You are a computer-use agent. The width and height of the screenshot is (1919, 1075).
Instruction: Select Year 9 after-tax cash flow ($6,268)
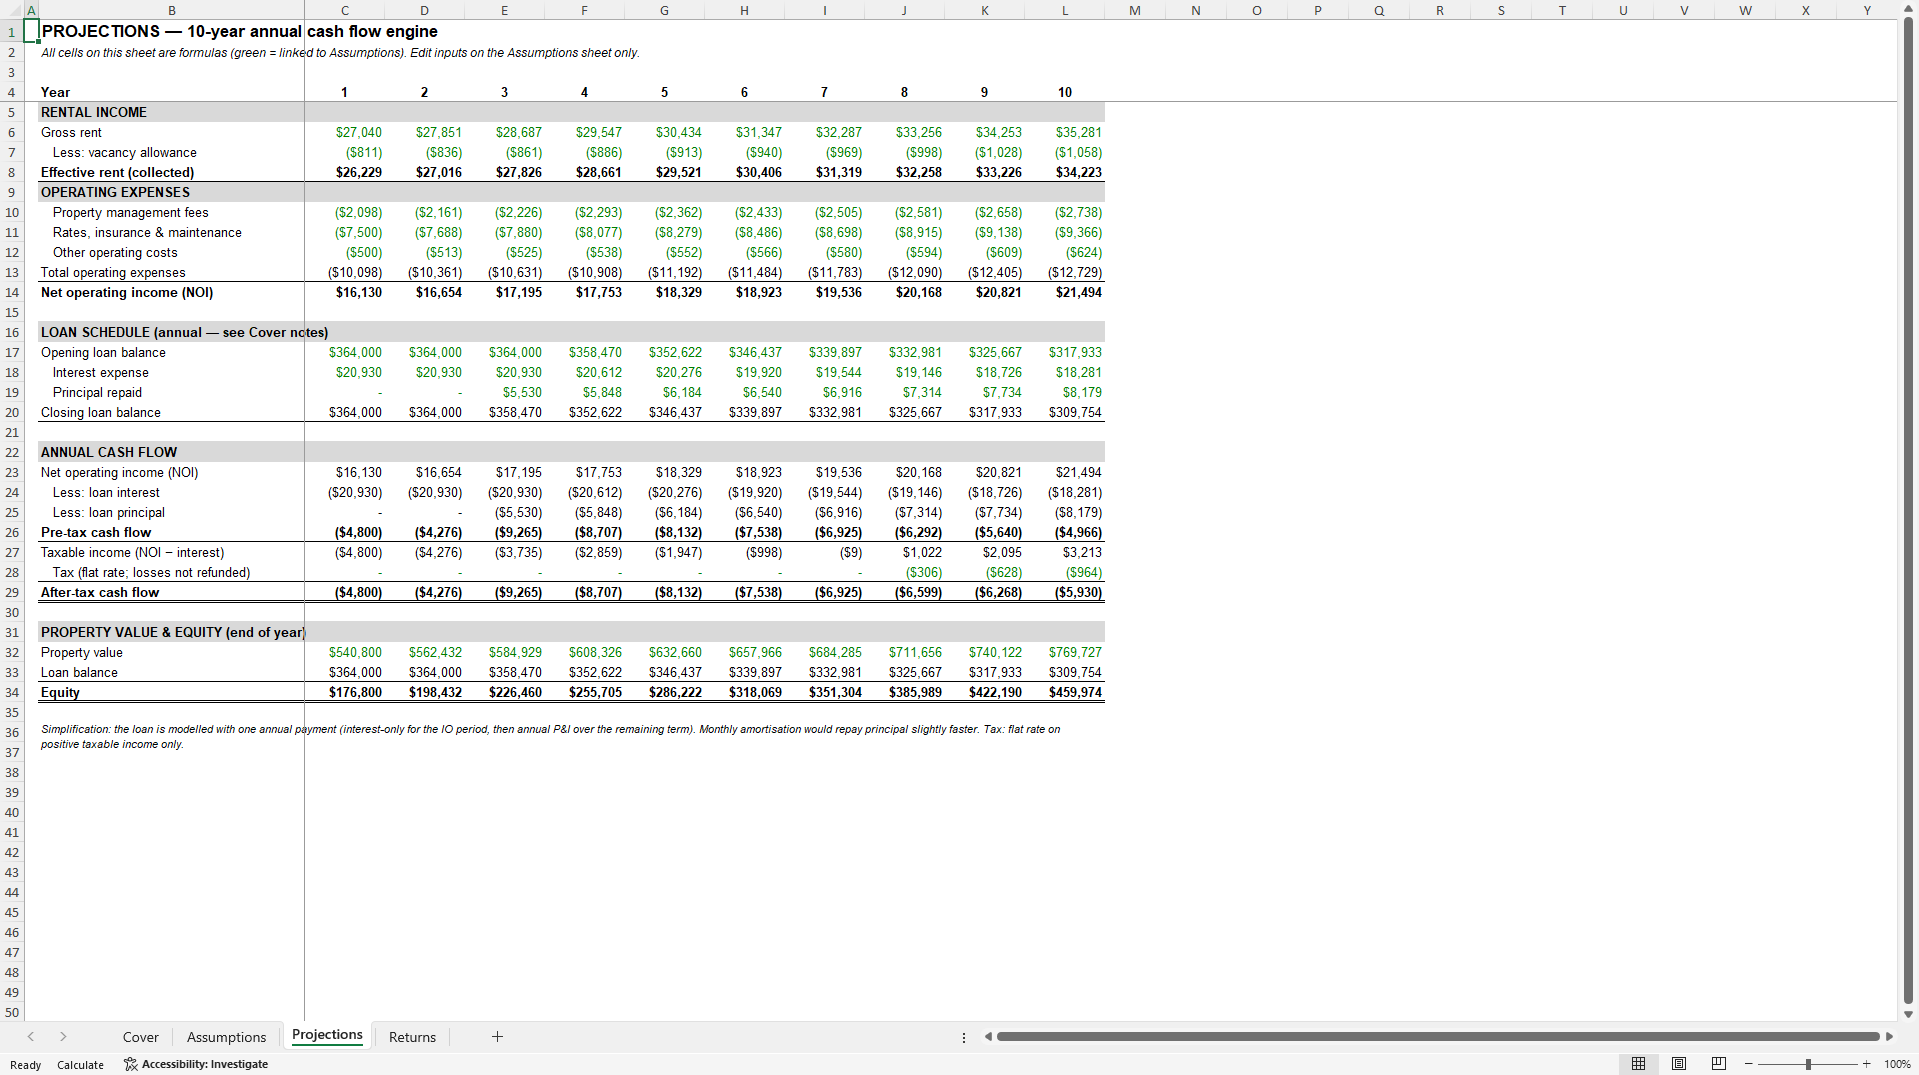click(985, 592)
